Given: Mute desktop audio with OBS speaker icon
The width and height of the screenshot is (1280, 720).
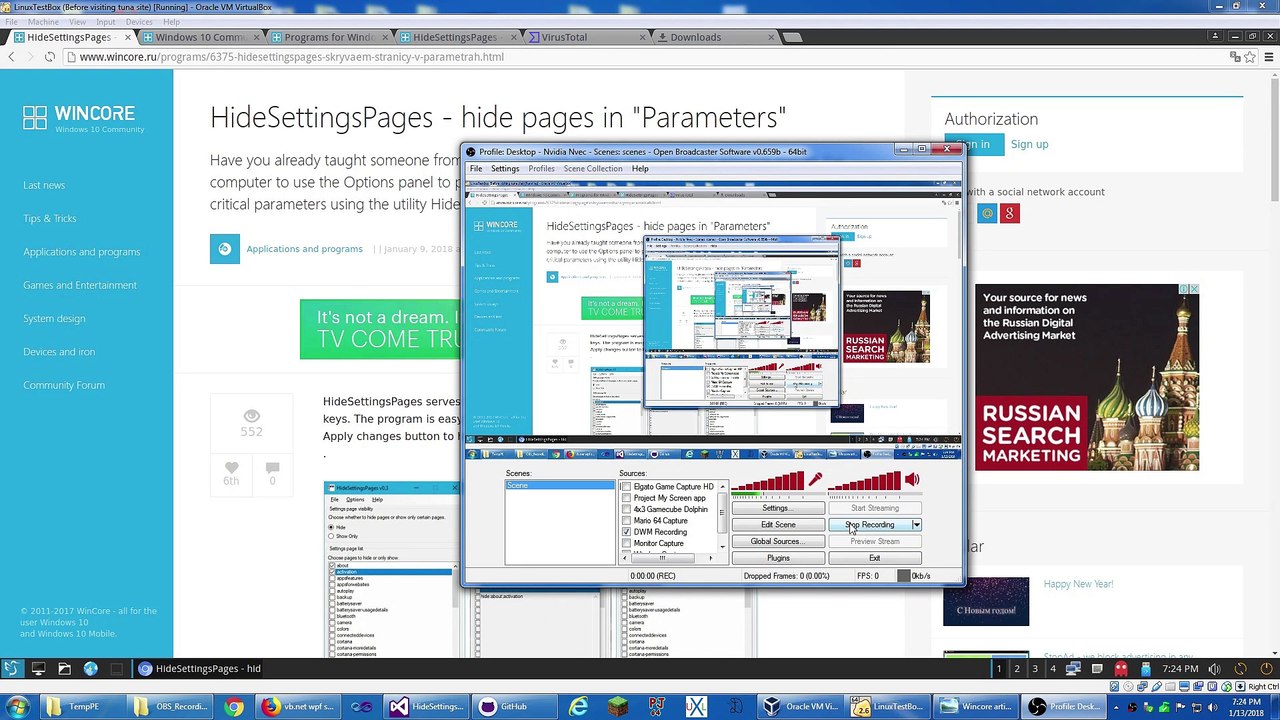Looking at the screenshot, I should click(912, 480).
